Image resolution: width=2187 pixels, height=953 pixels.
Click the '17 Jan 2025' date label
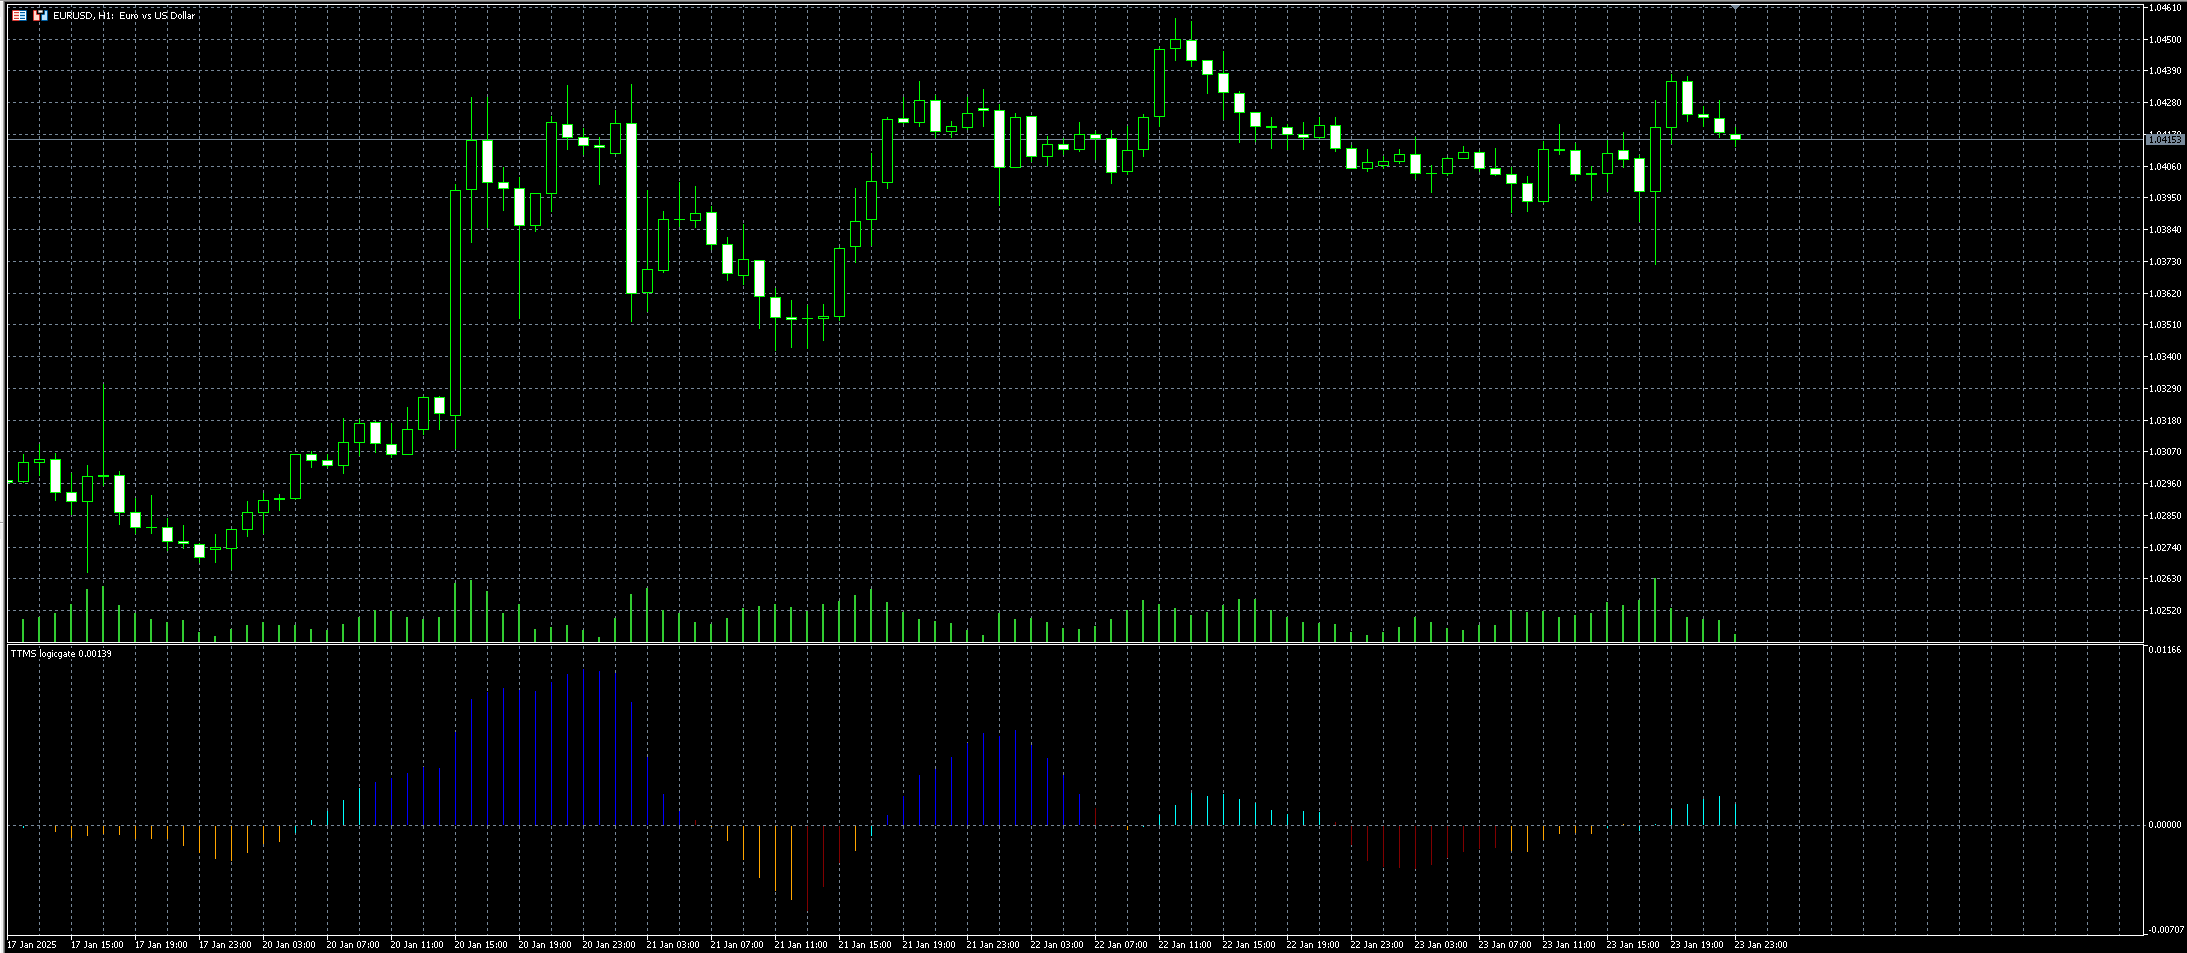click(32, 945)
